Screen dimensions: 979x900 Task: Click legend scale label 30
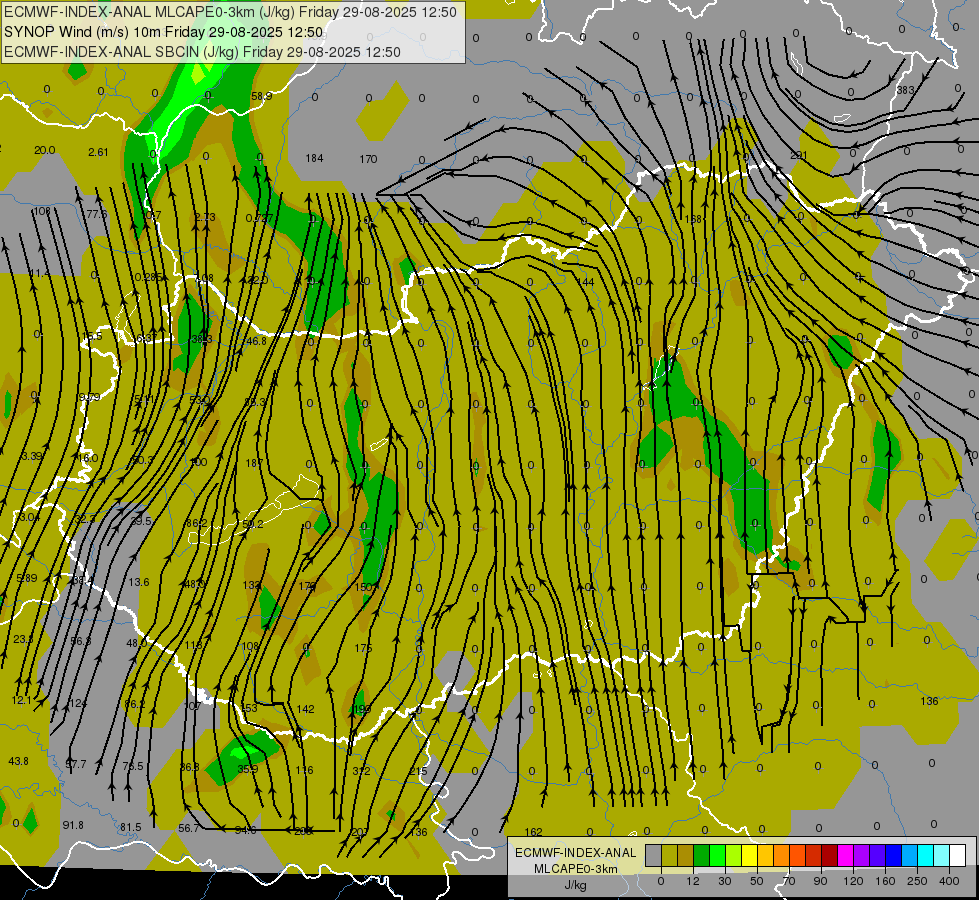pos(724,881)
